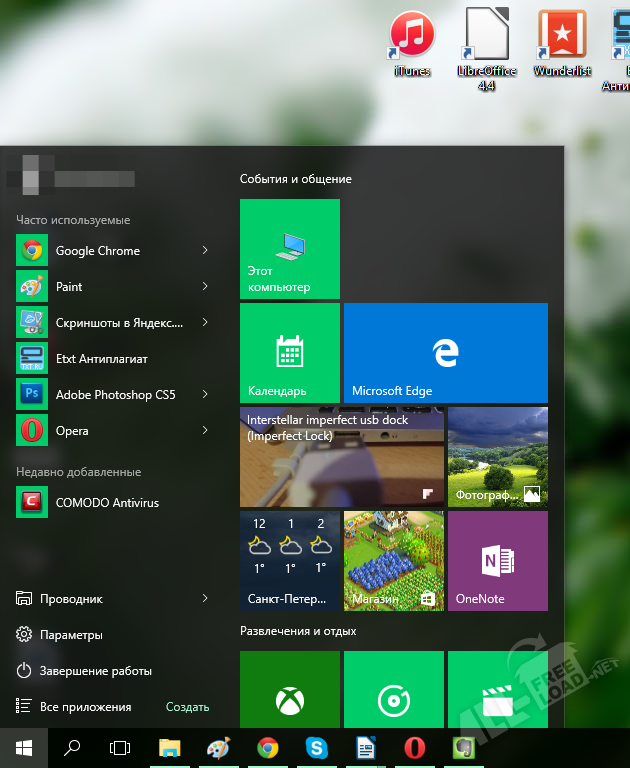630x768 pixels.
Task: Open the Санкт-Петербург weather tile
Action: click(289, 561)
